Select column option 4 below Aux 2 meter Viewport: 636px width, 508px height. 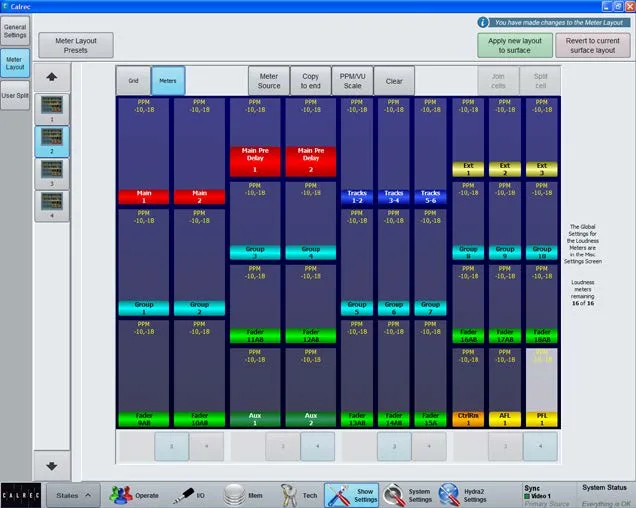(x=318, y=446)
